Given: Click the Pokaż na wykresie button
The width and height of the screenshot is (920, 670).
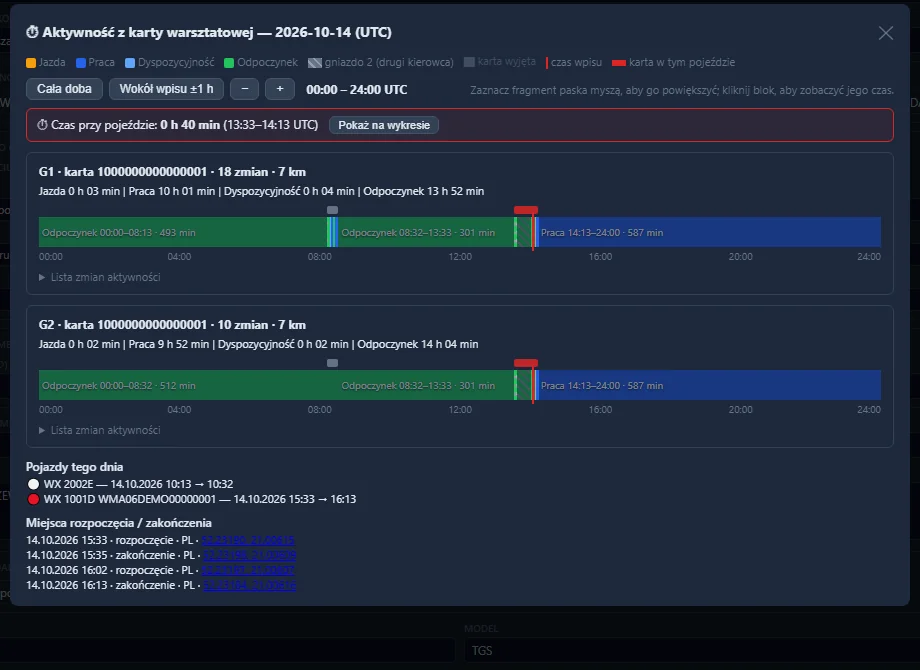Looking at the screenshot, I should coord(384,125).
